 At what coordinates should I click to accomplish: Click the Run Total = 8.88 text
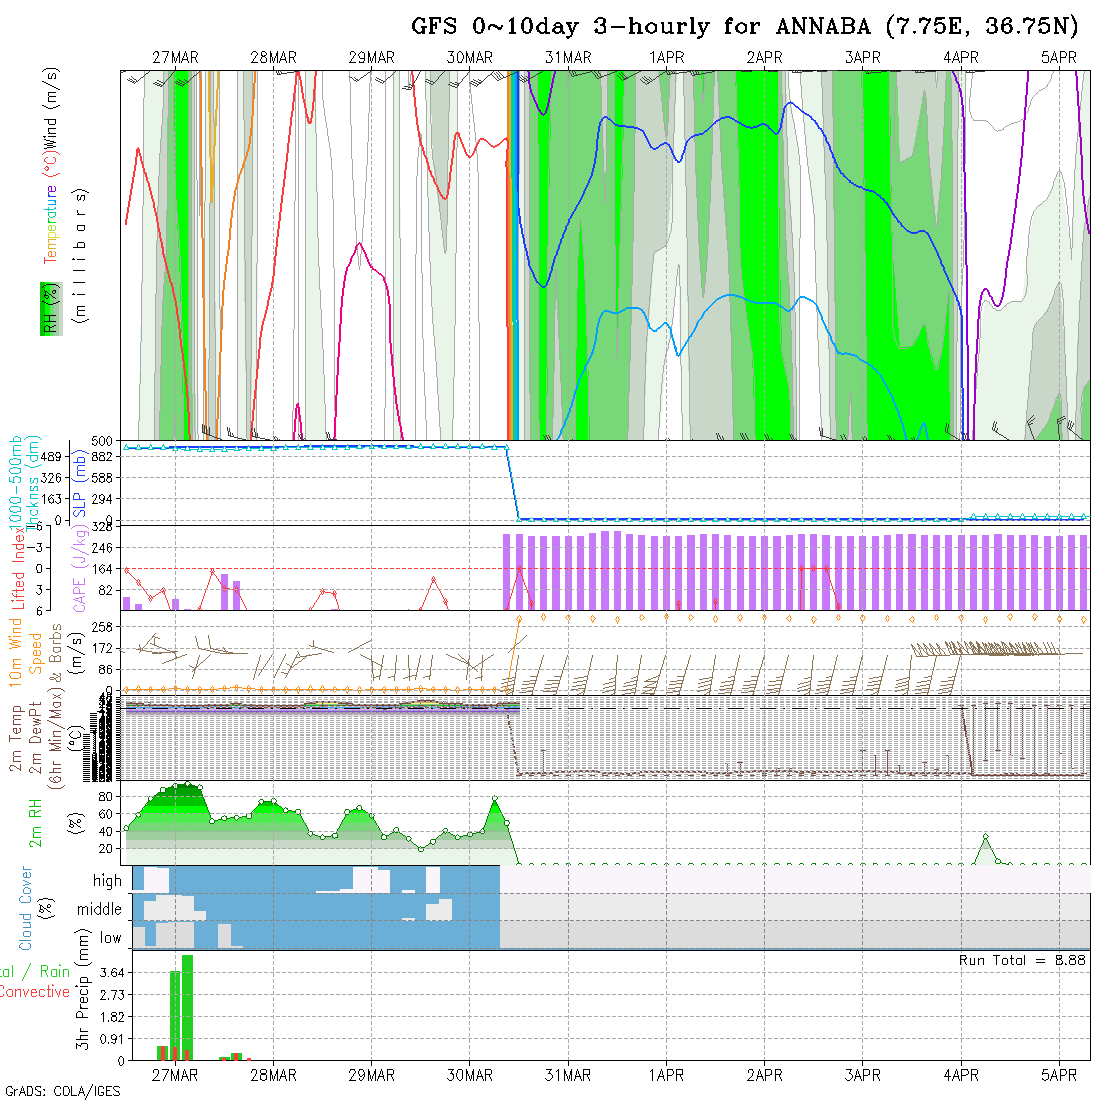pyautogui.click(x=1022, y=960)
